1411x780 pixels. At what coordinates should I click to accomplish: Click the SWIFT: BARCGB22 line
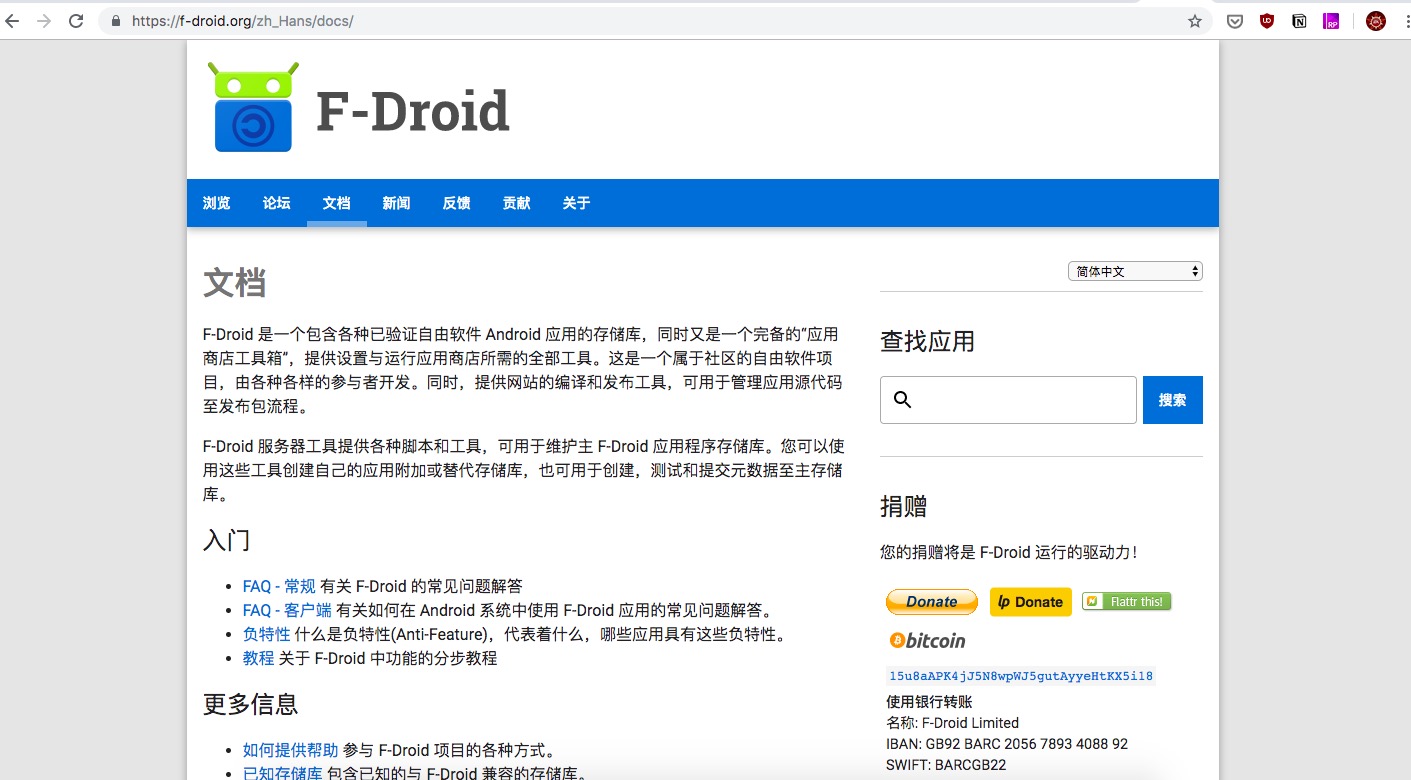pyautogui.click(x=946, y=765)
